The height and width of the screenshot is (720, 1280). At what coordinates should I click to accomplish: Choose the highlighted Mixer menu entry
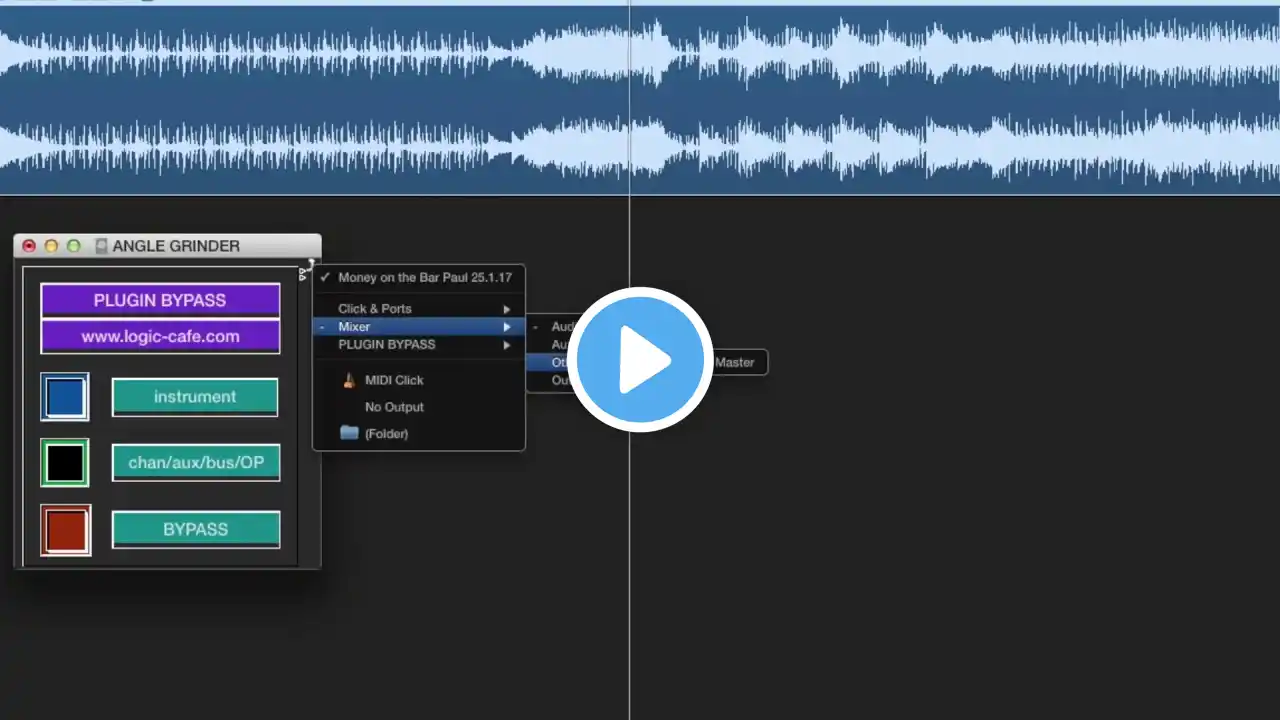[419, 327]
